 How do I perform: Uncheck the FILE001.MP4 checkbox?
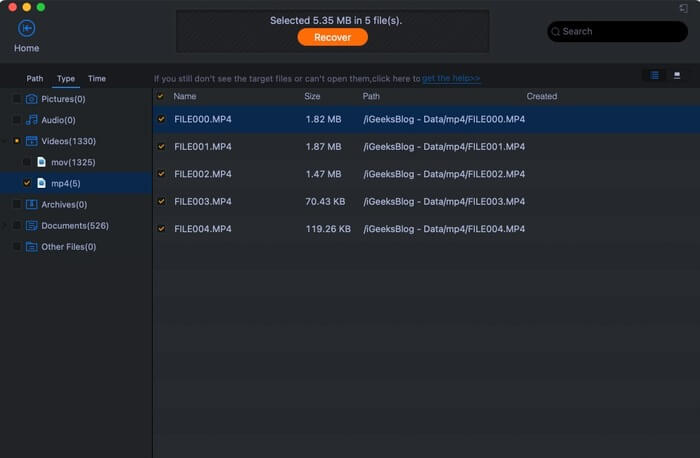click(x=161, y=146)
